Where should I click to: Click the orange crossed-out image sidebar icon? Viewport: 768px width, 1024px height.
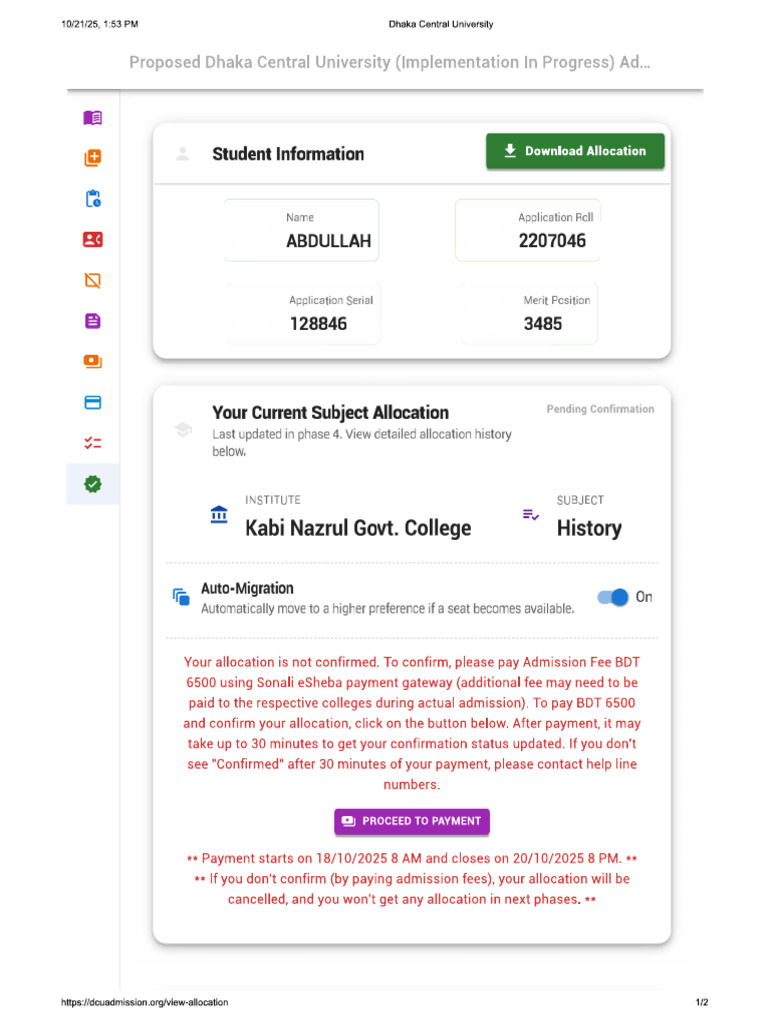pyautogui.click(x=93, y=280)
